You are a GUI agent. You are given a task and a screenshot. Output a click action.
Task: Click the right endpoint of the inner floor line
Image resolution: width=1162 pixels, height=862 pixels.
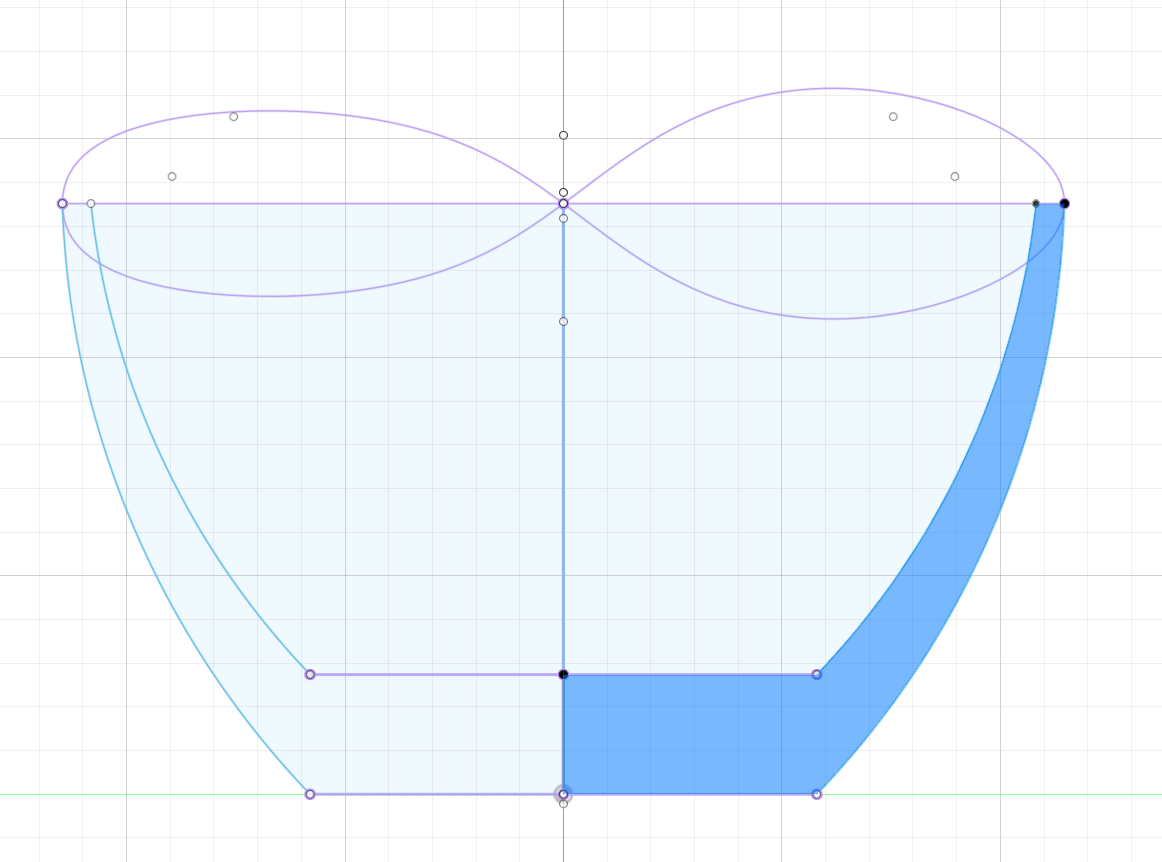[x=817, y=674]
